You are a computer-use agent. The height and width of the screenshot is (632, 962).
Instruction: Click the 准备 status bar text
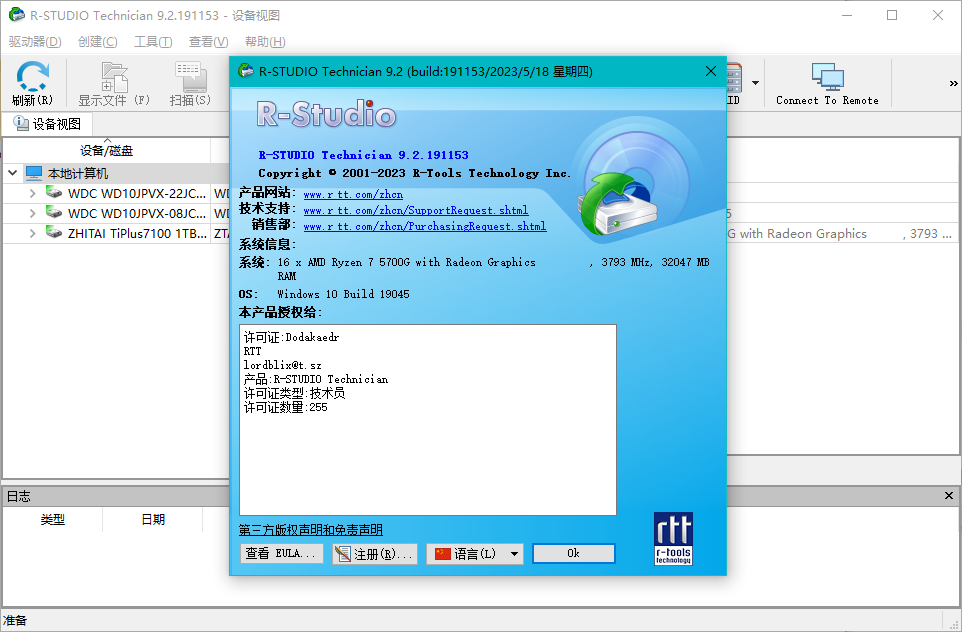[x=15, y=620]
